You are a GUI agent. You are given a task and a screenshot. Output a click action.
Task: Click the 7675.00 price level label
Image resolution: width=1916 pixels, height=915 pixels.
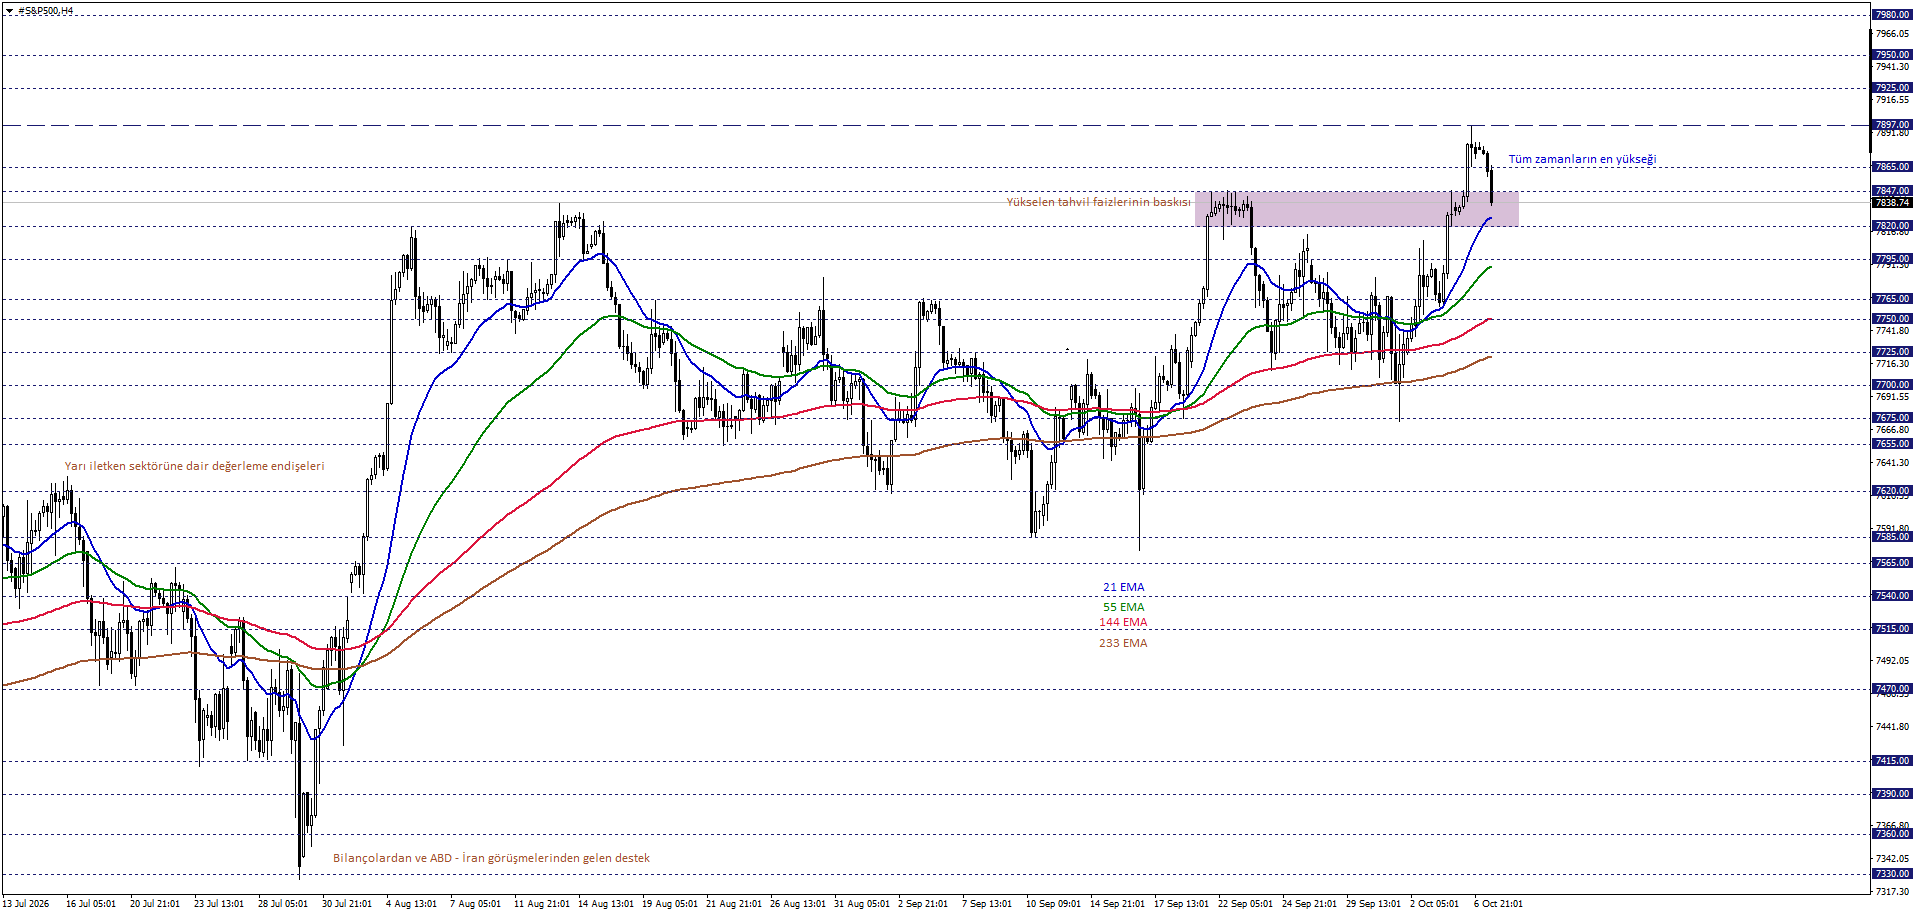coord(1892,418)
